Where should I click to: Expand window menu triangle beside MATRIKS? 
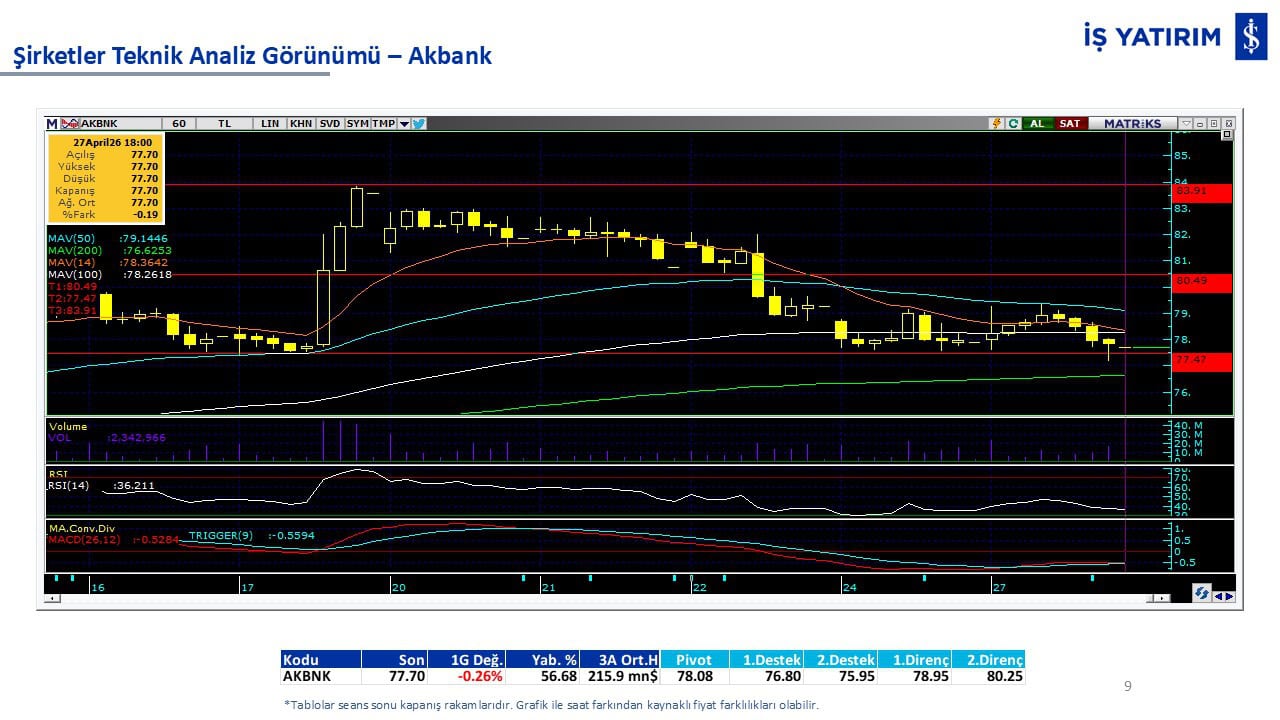click(1185, 124)
